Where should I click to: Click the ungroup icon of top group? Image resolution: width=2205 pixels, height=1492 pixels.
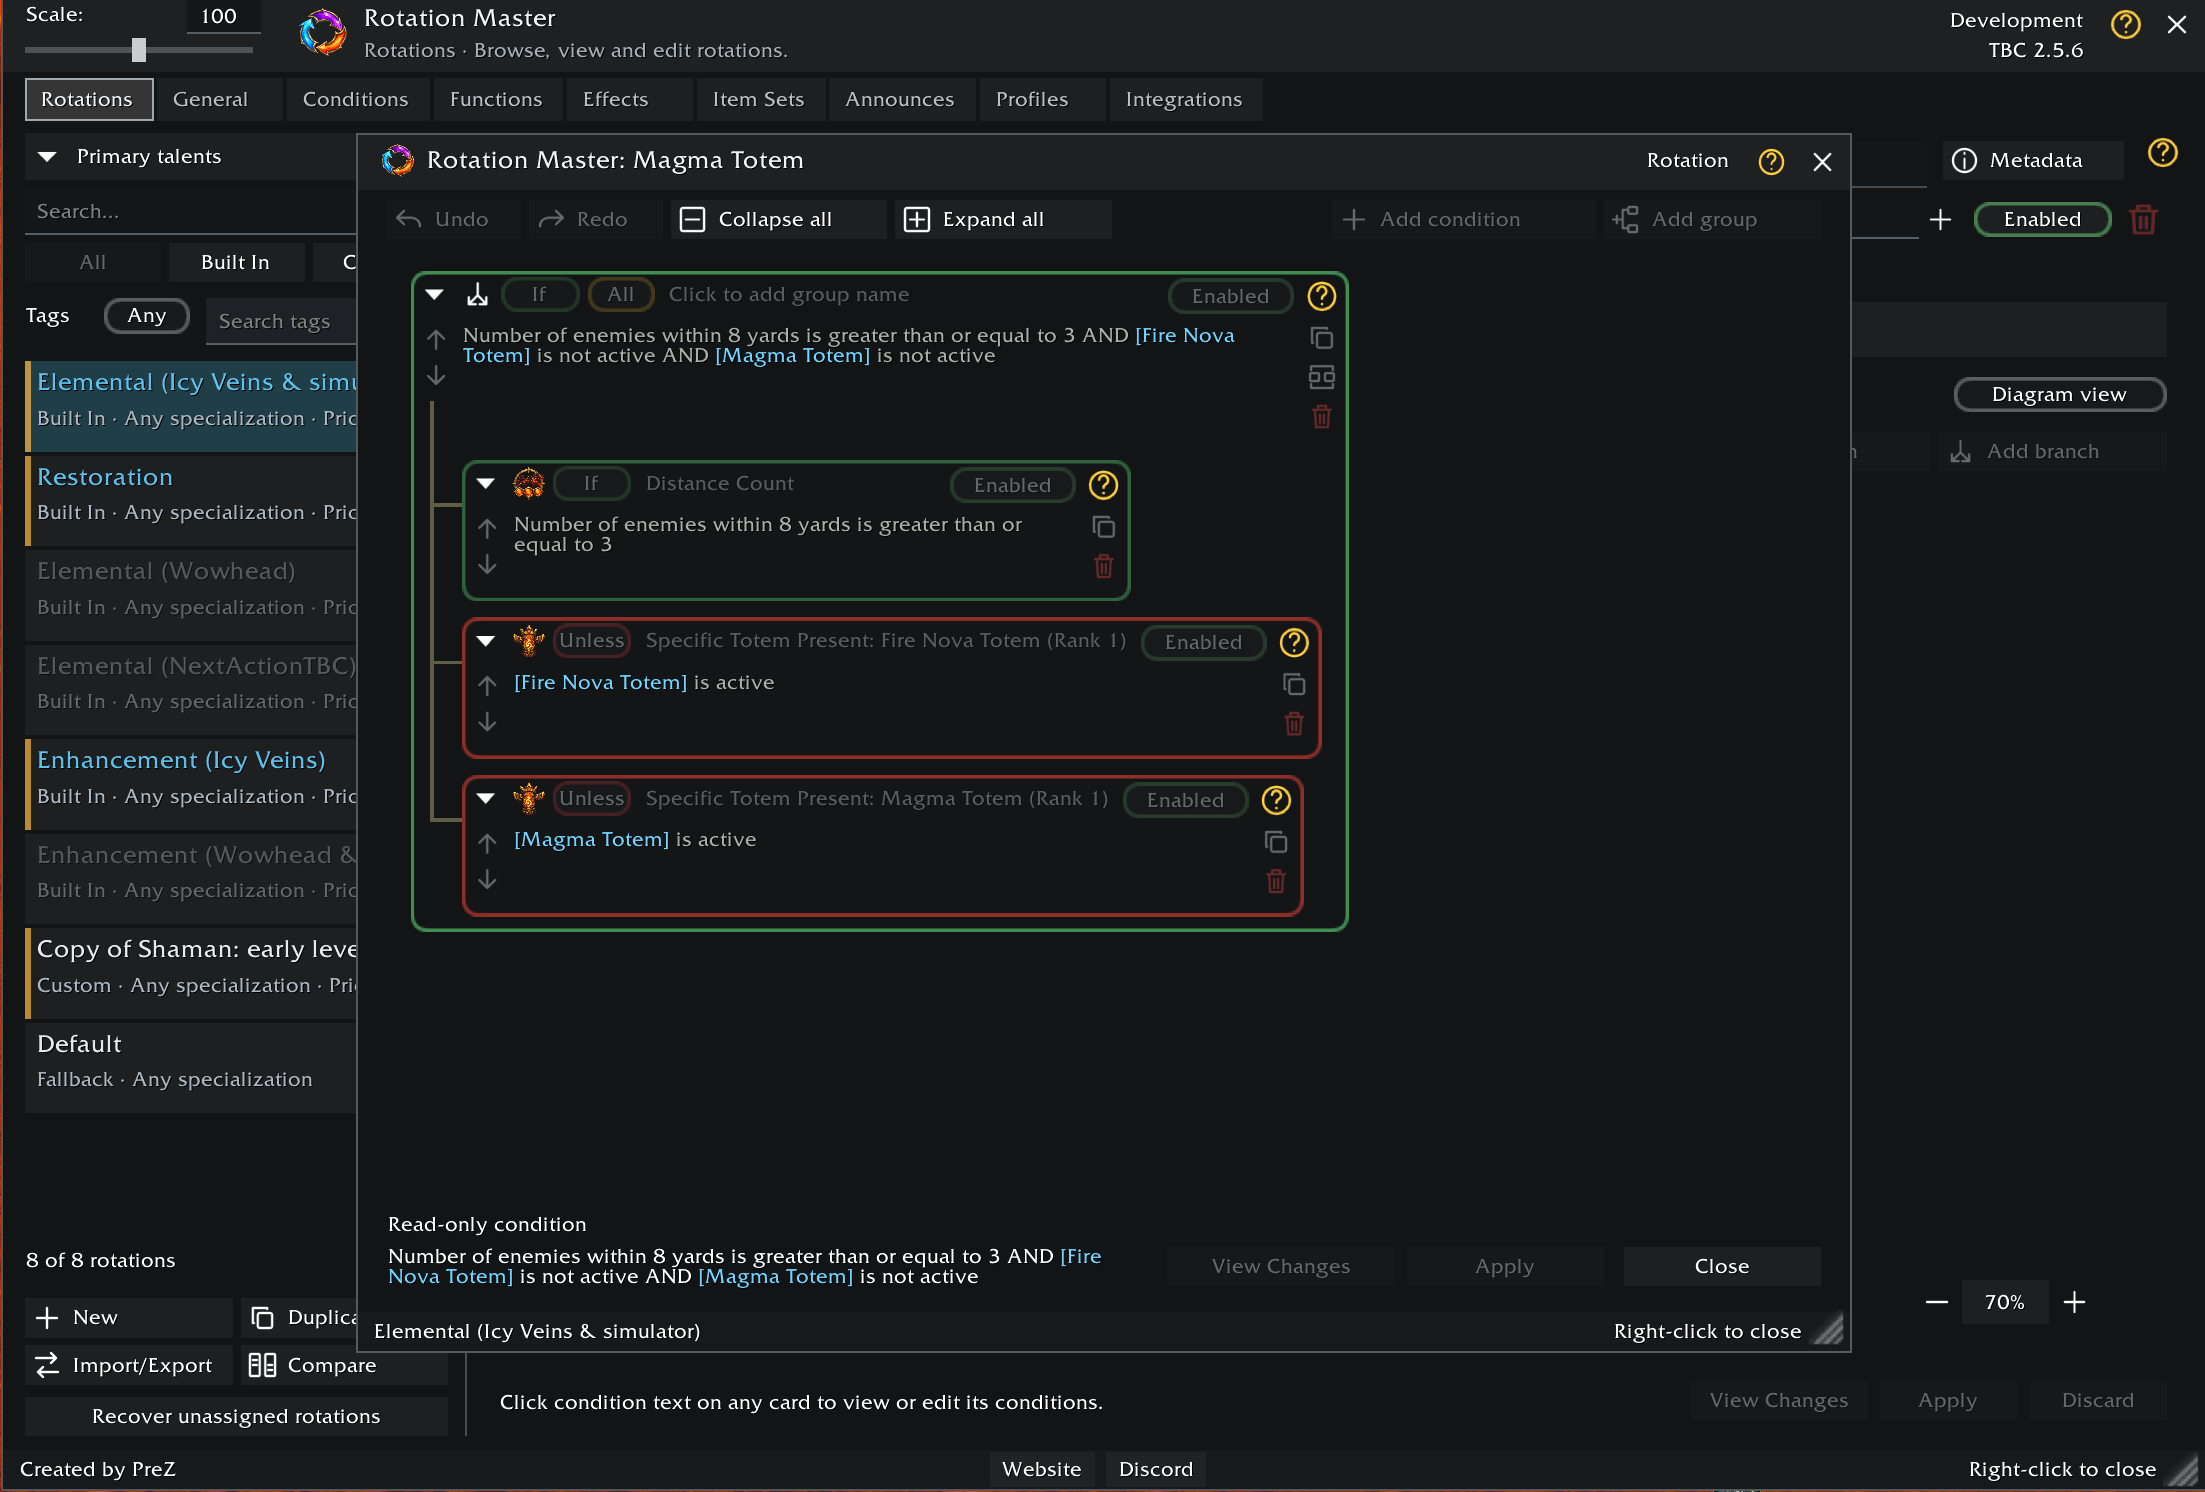tap(1321, 377)
